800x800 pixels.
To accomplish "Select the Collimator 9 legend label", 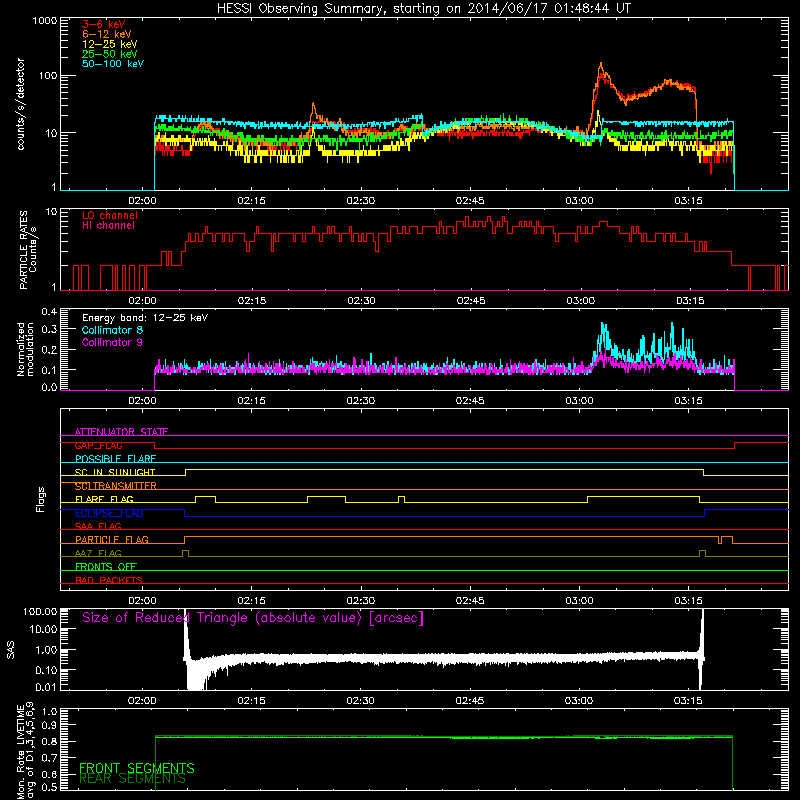I will point(112,342).
